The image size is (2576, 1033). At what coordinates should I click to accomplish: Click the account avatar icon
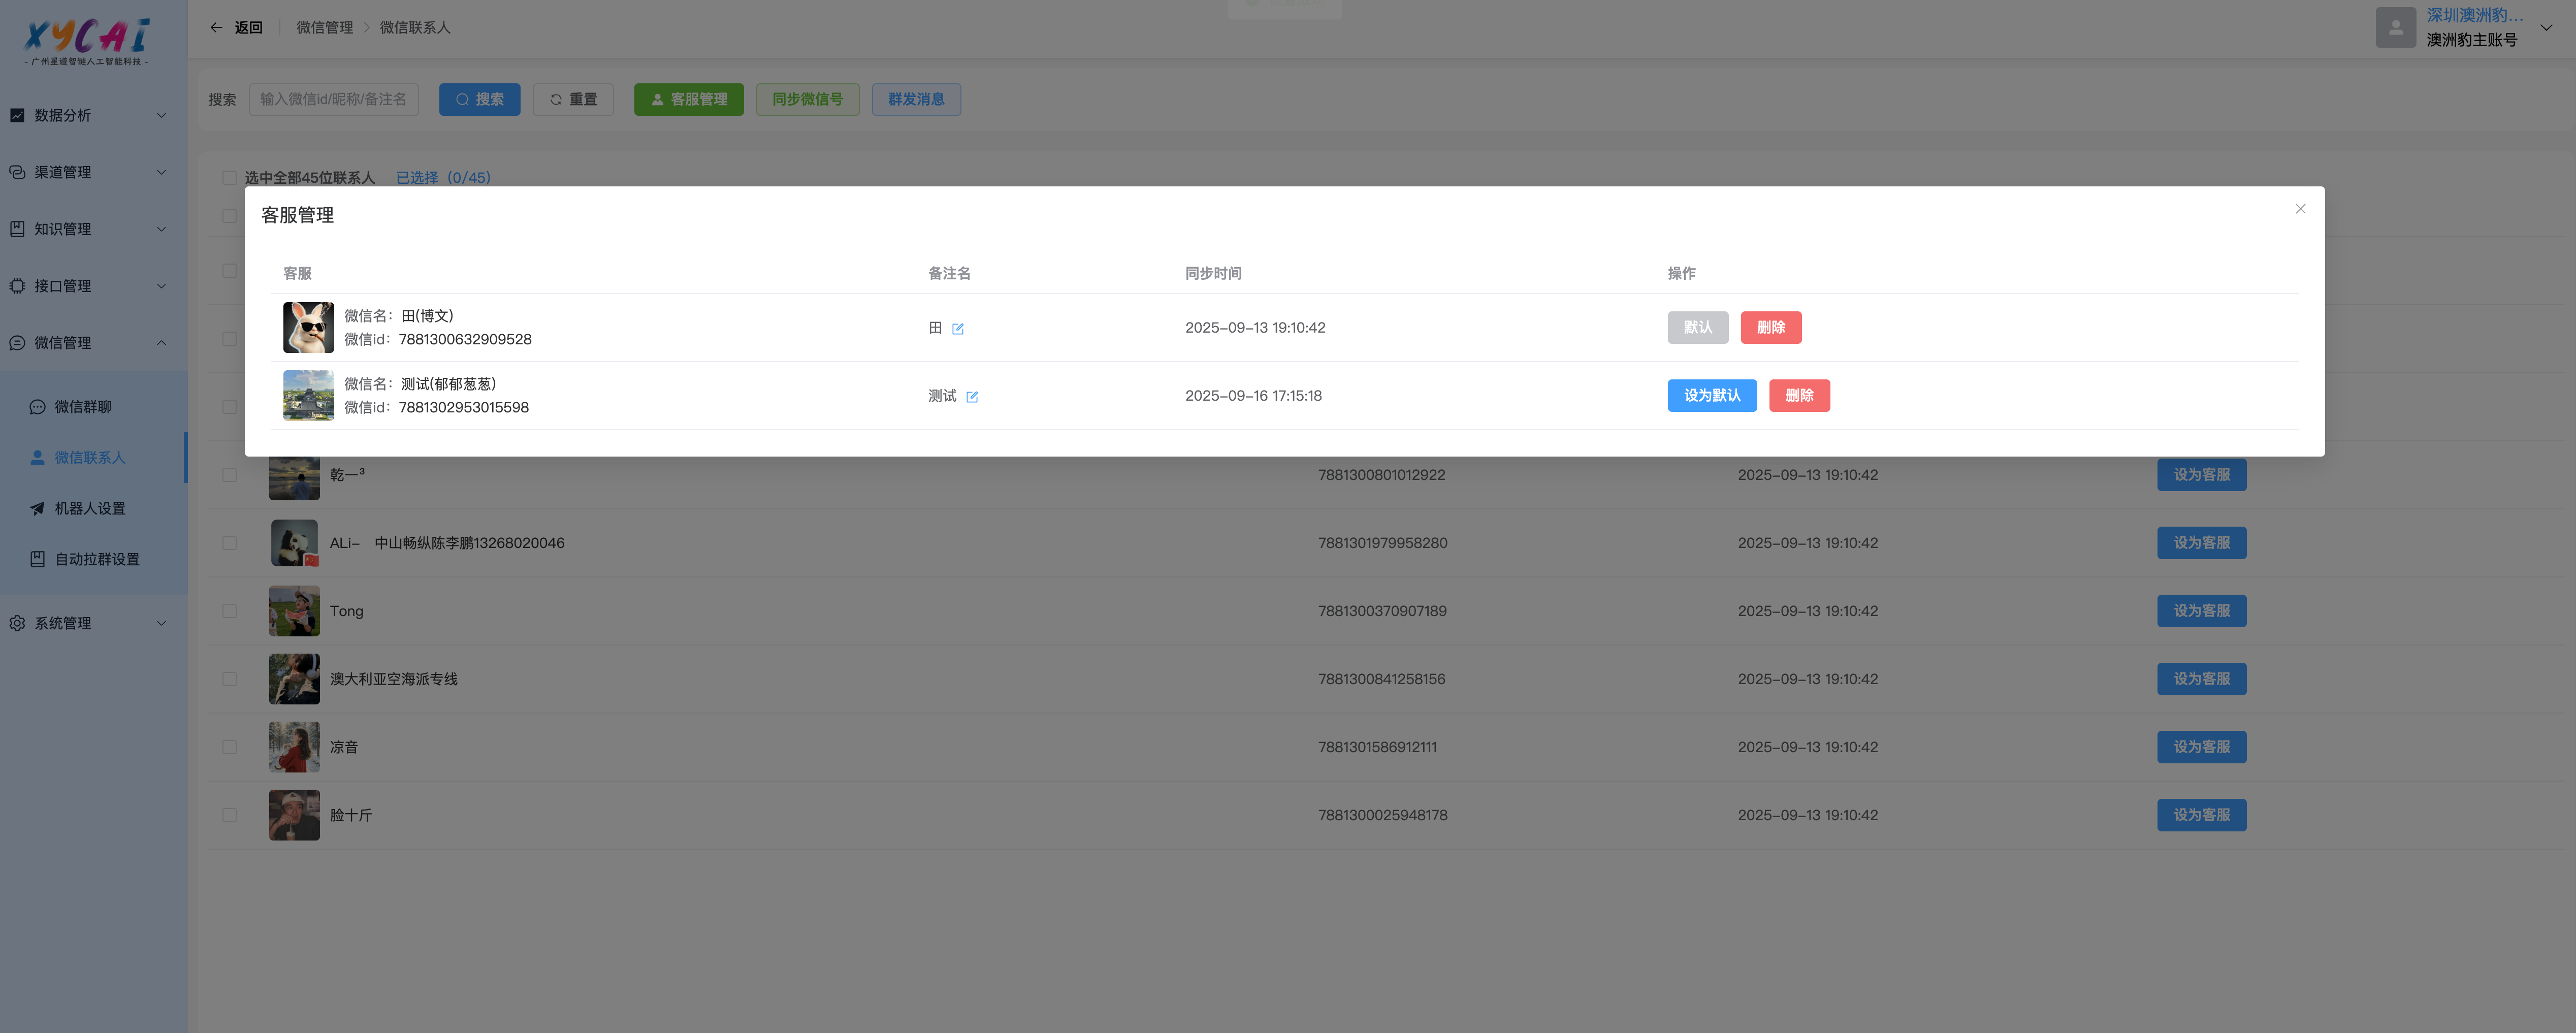click(2395, 28)
